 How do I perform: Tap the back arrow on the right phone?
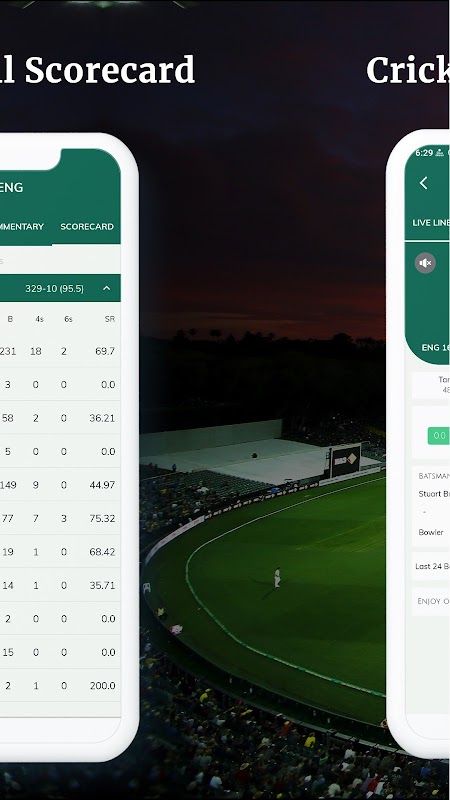(x=423, y=183)
